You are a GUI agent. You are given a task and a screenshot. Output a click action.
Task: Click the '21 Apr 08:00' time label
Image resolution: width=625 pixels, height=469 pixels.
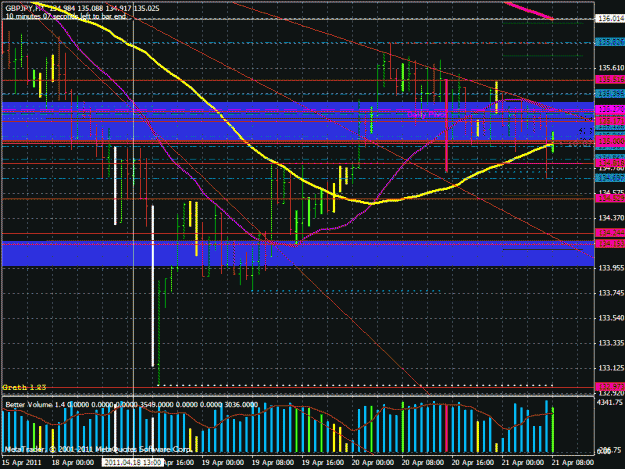click(x=573, y=463)
